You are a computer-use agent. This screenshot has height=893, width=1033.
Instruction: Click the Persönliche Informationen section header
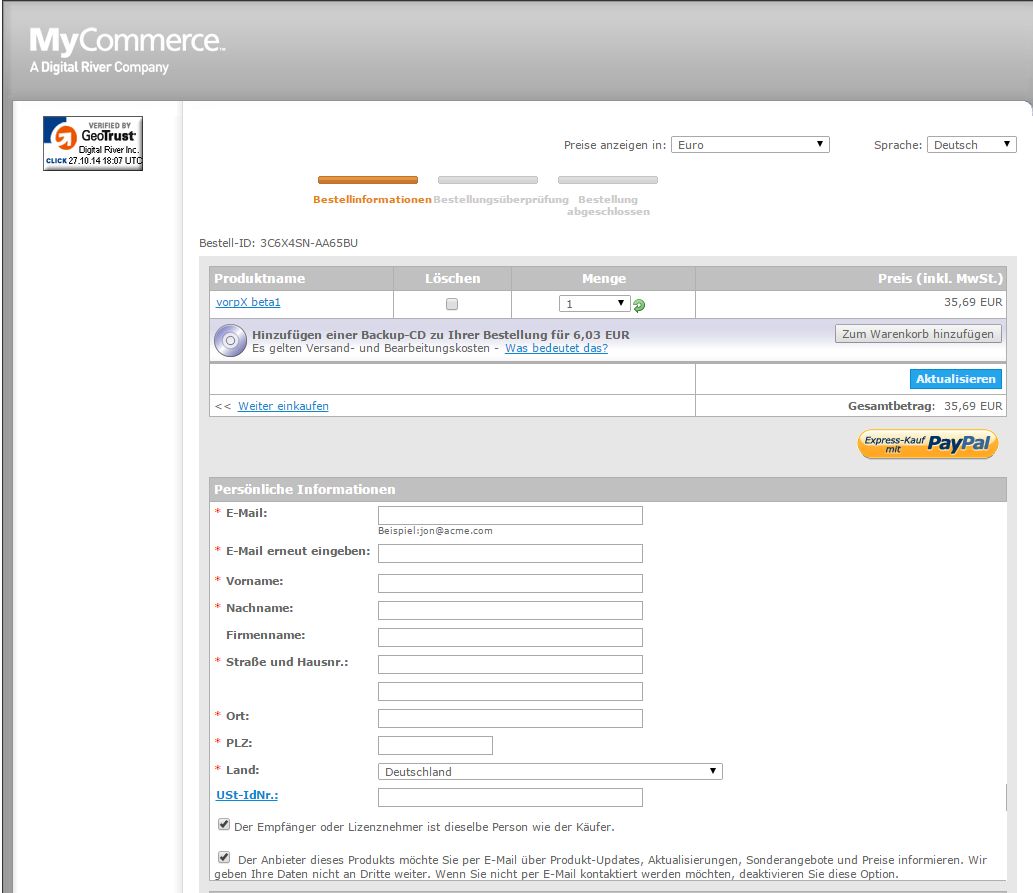[607, 489]
